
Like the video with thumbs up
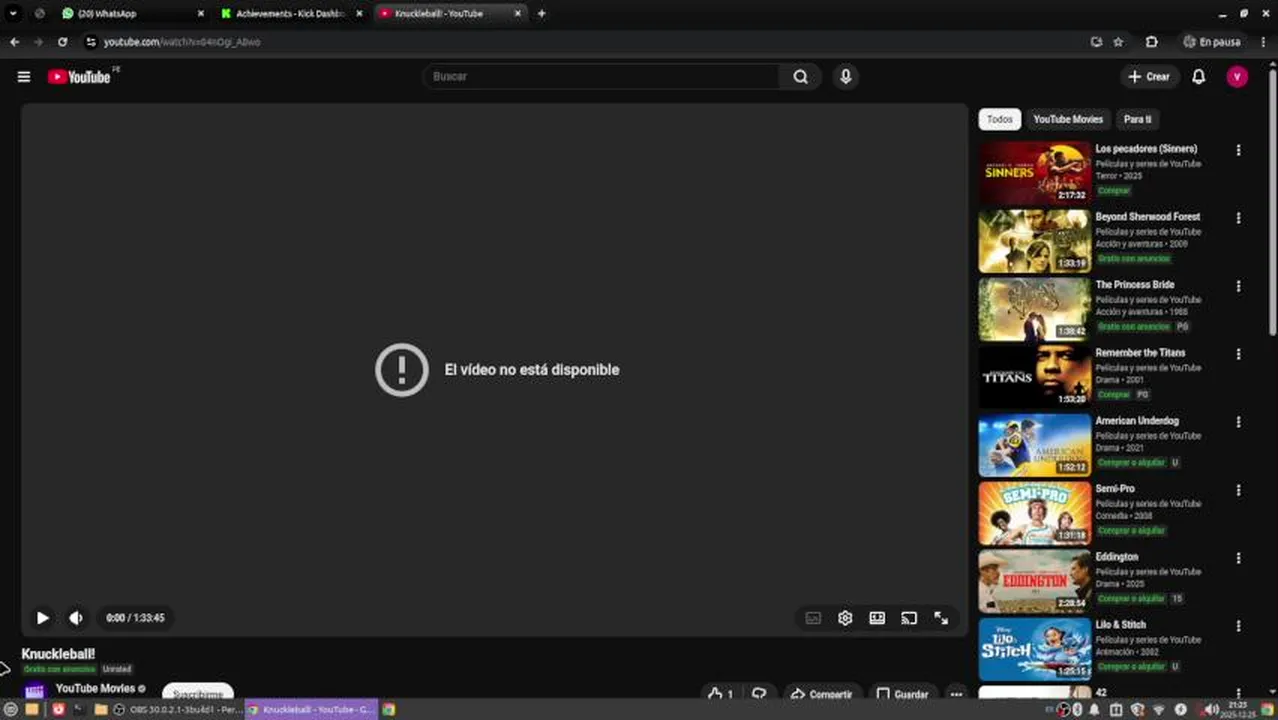click(x=721, y=694)
